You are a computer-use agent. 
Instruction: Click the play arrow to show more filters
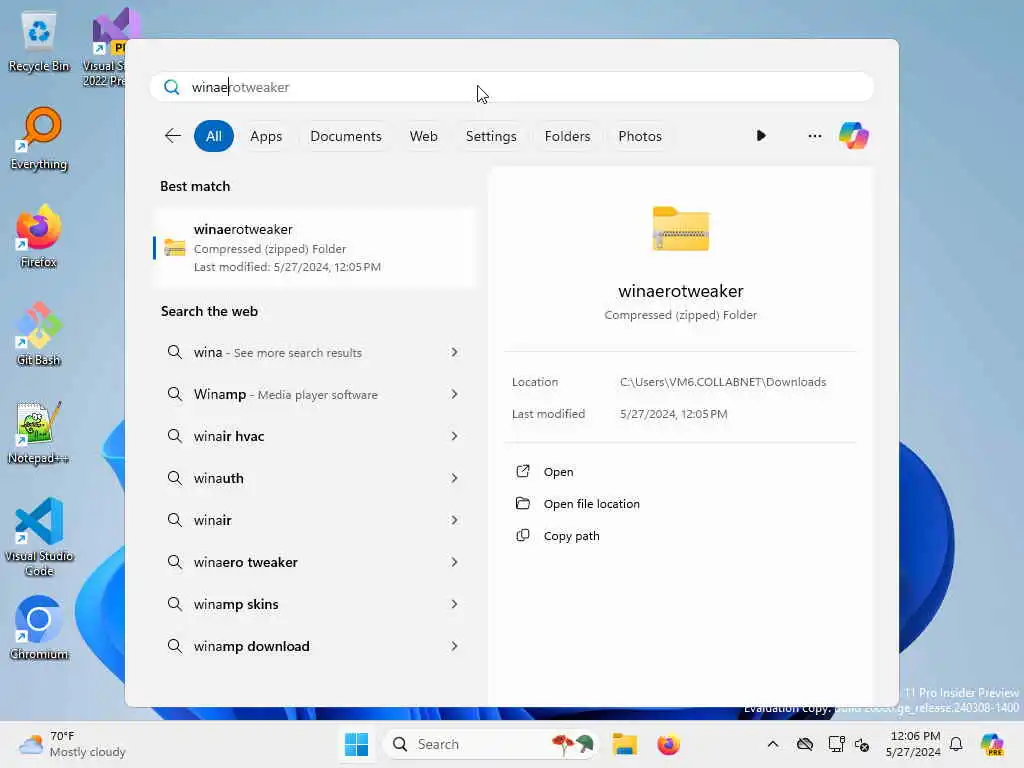point(761,136)
